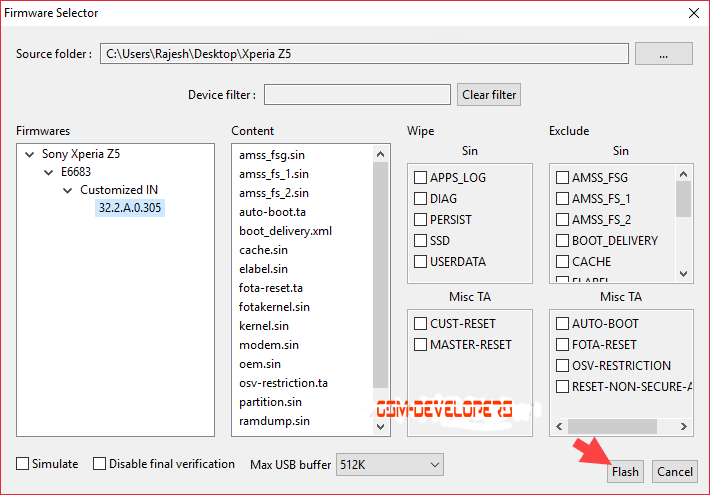Check the OSV-RESTRICTION exclude checkbox
This screenshot has width=710, height=495.
[x=562, y=365]
